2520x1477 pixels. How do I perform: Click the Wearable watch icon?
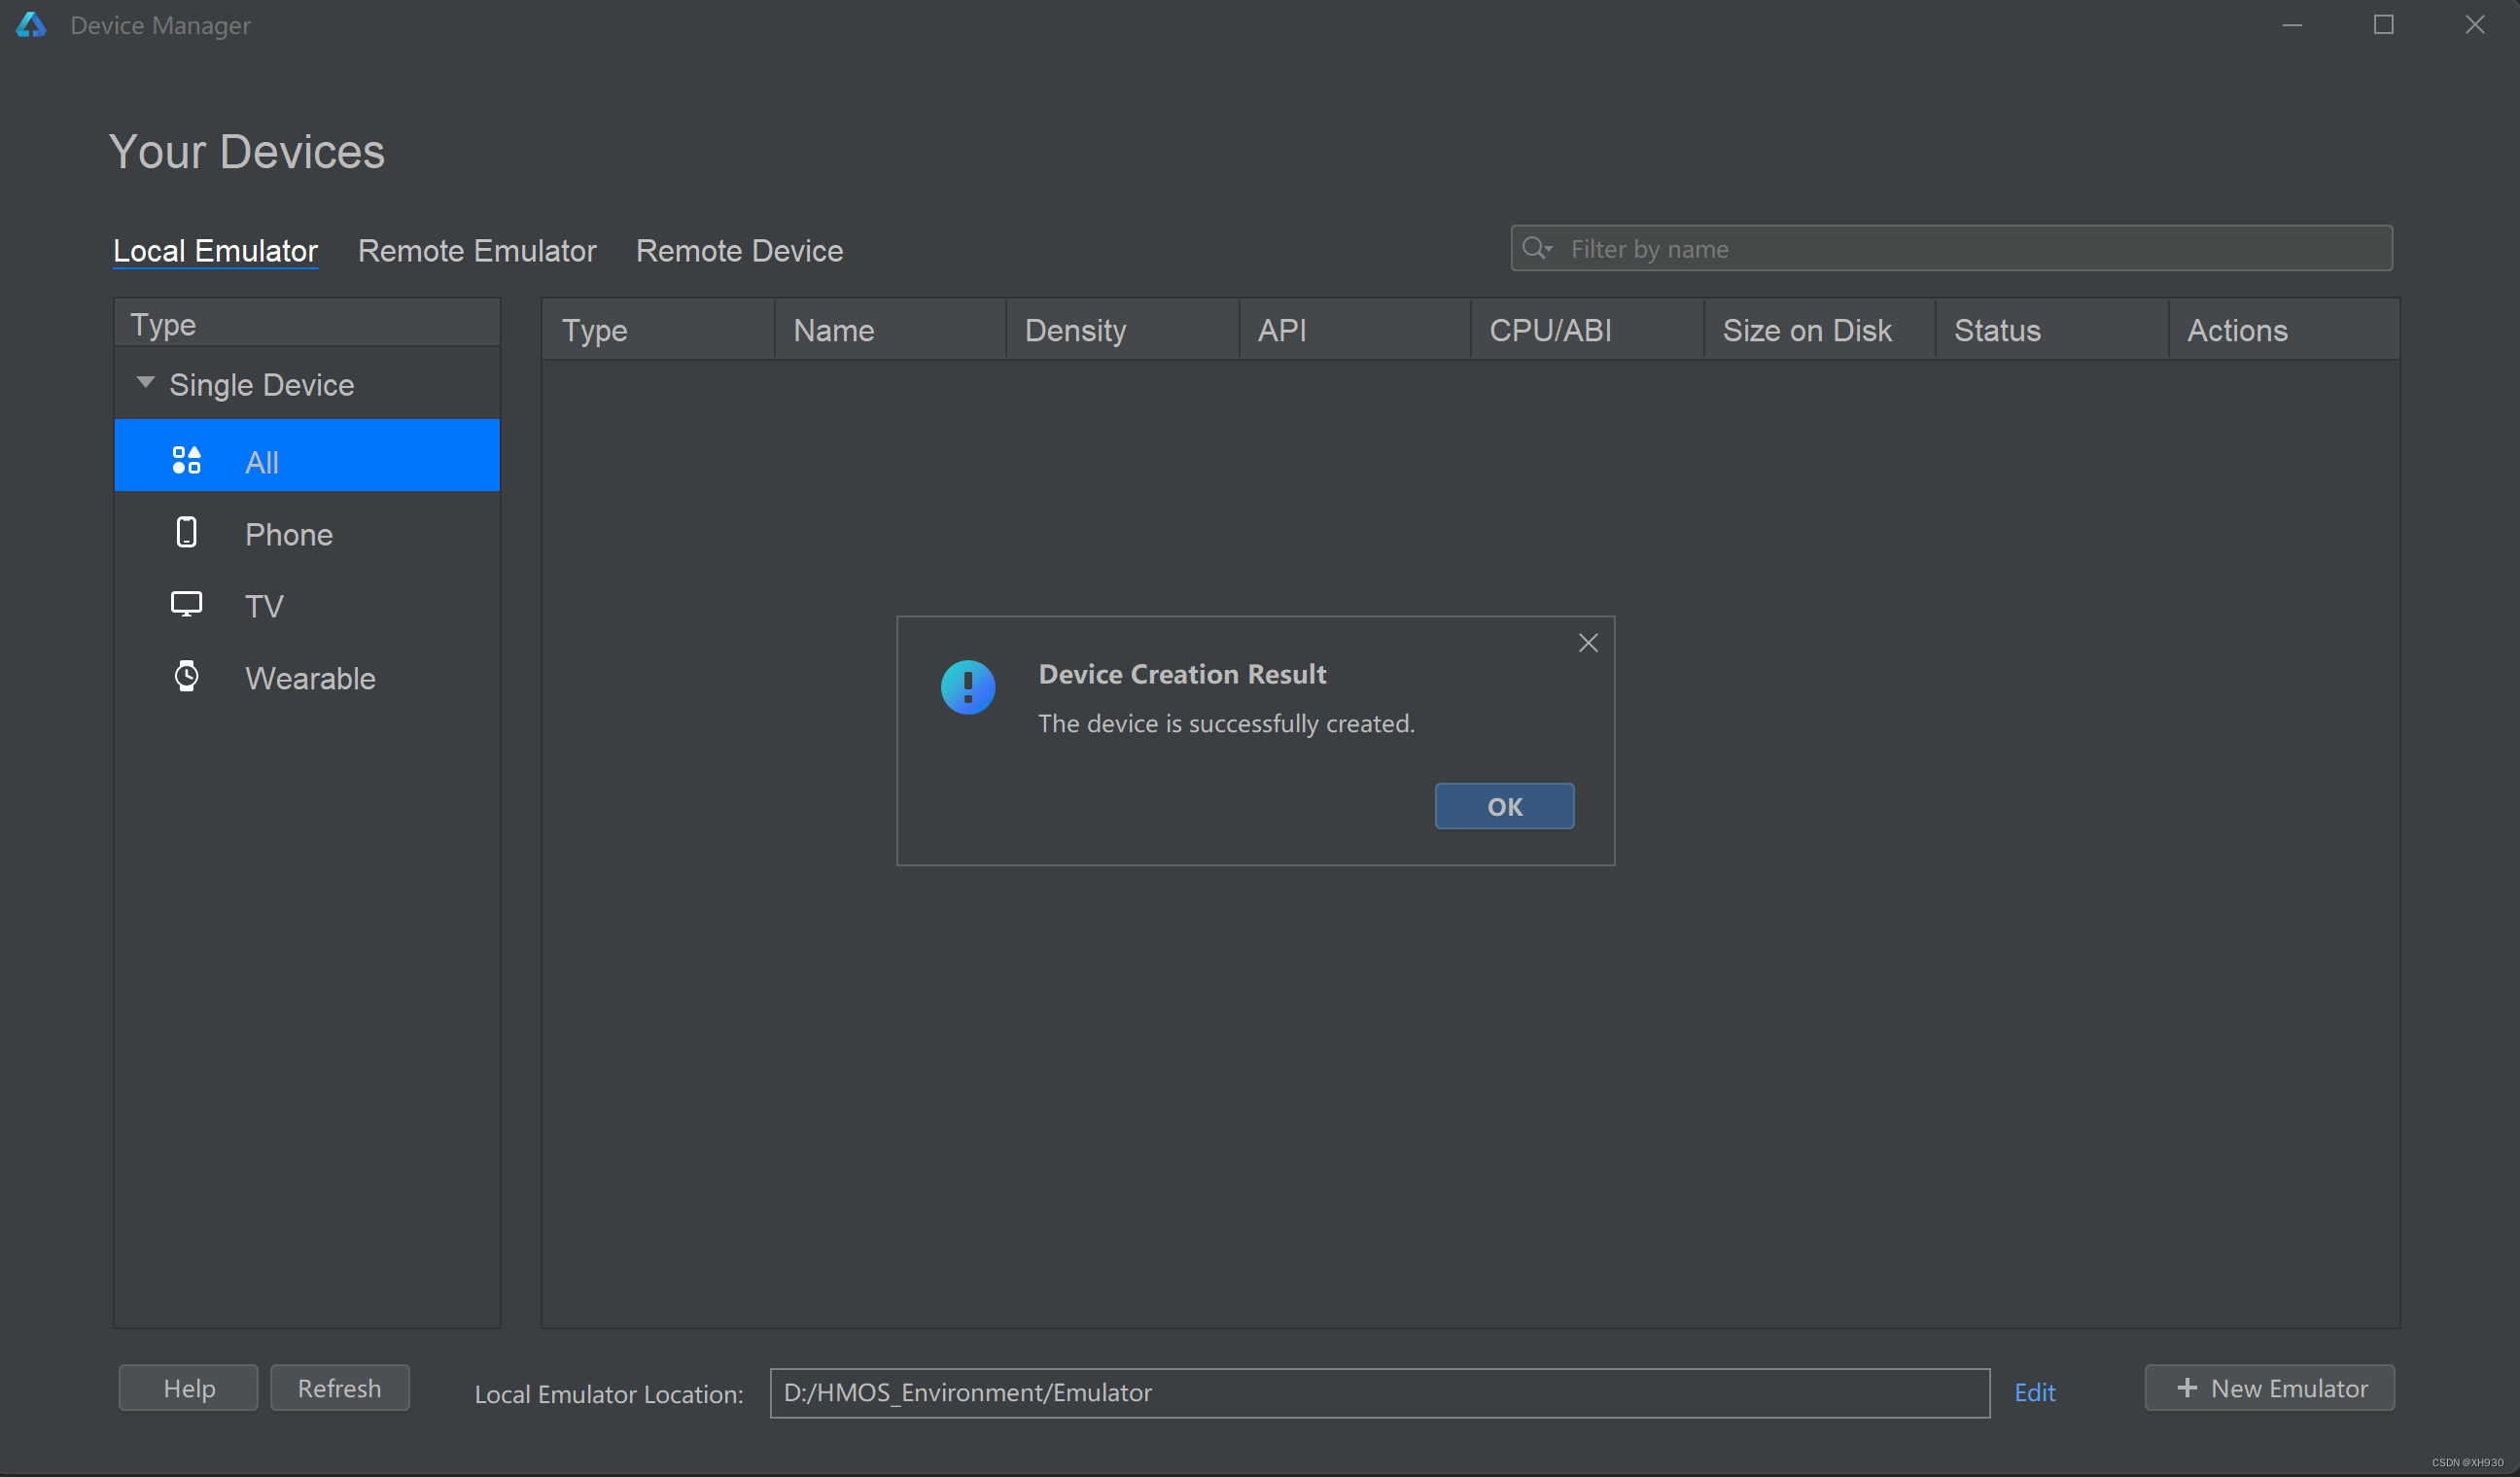(186, 677)
